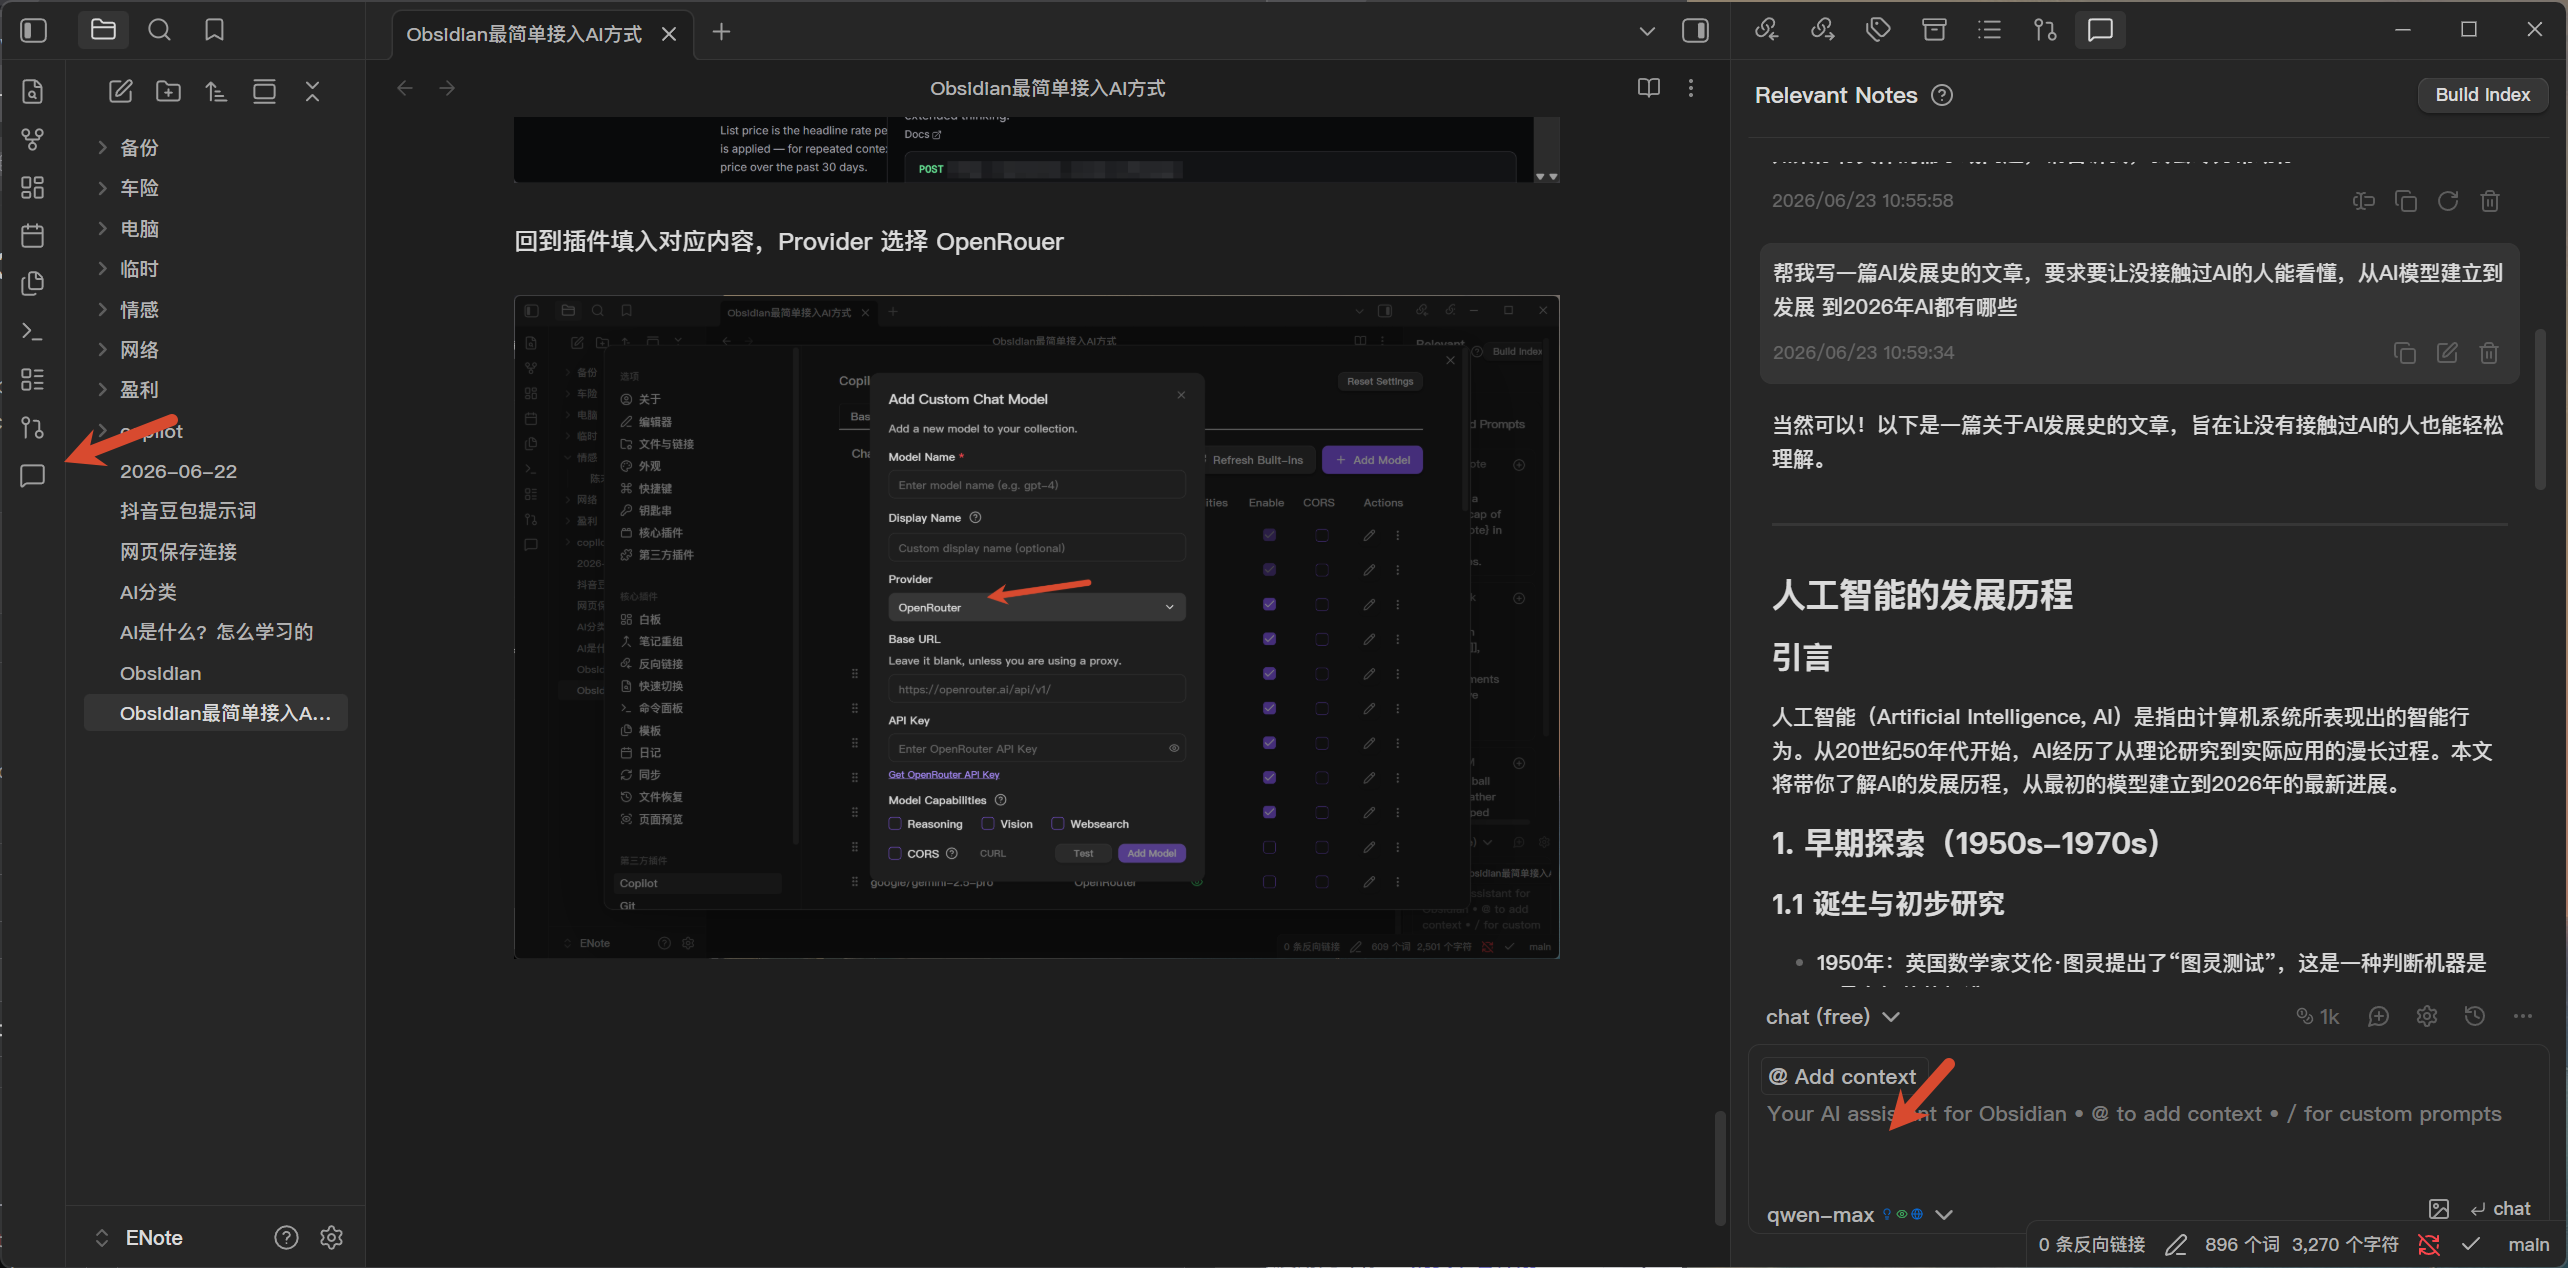Open Git source control ribbon icon
Viewport: 2568px width, 1268px height.
pos(33,428)
